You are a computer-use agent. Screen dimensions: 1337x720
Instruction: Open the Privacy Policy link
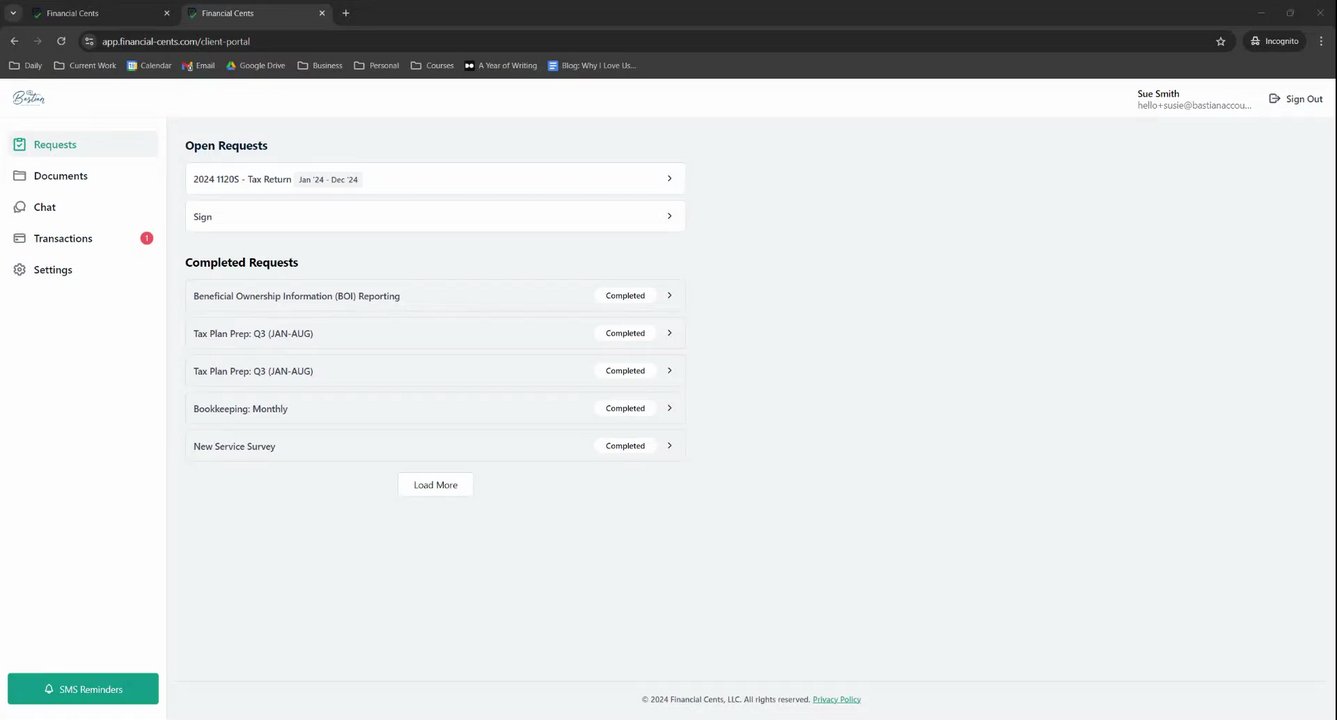[837, 700]
